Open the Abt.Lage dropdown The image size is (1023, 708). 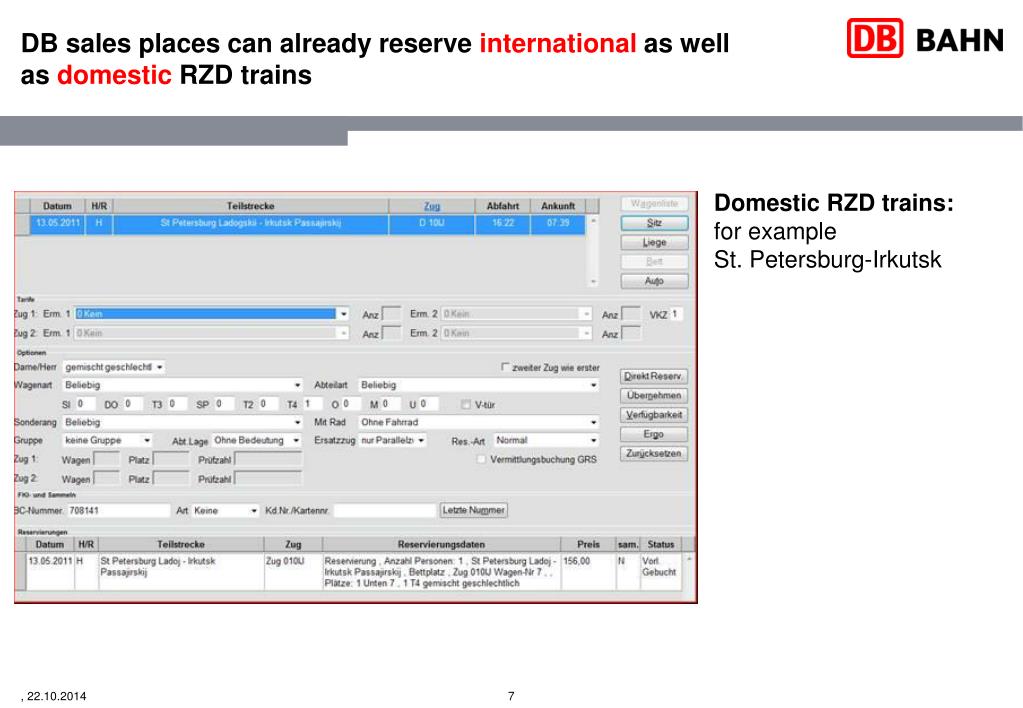[x=296, y=441]
